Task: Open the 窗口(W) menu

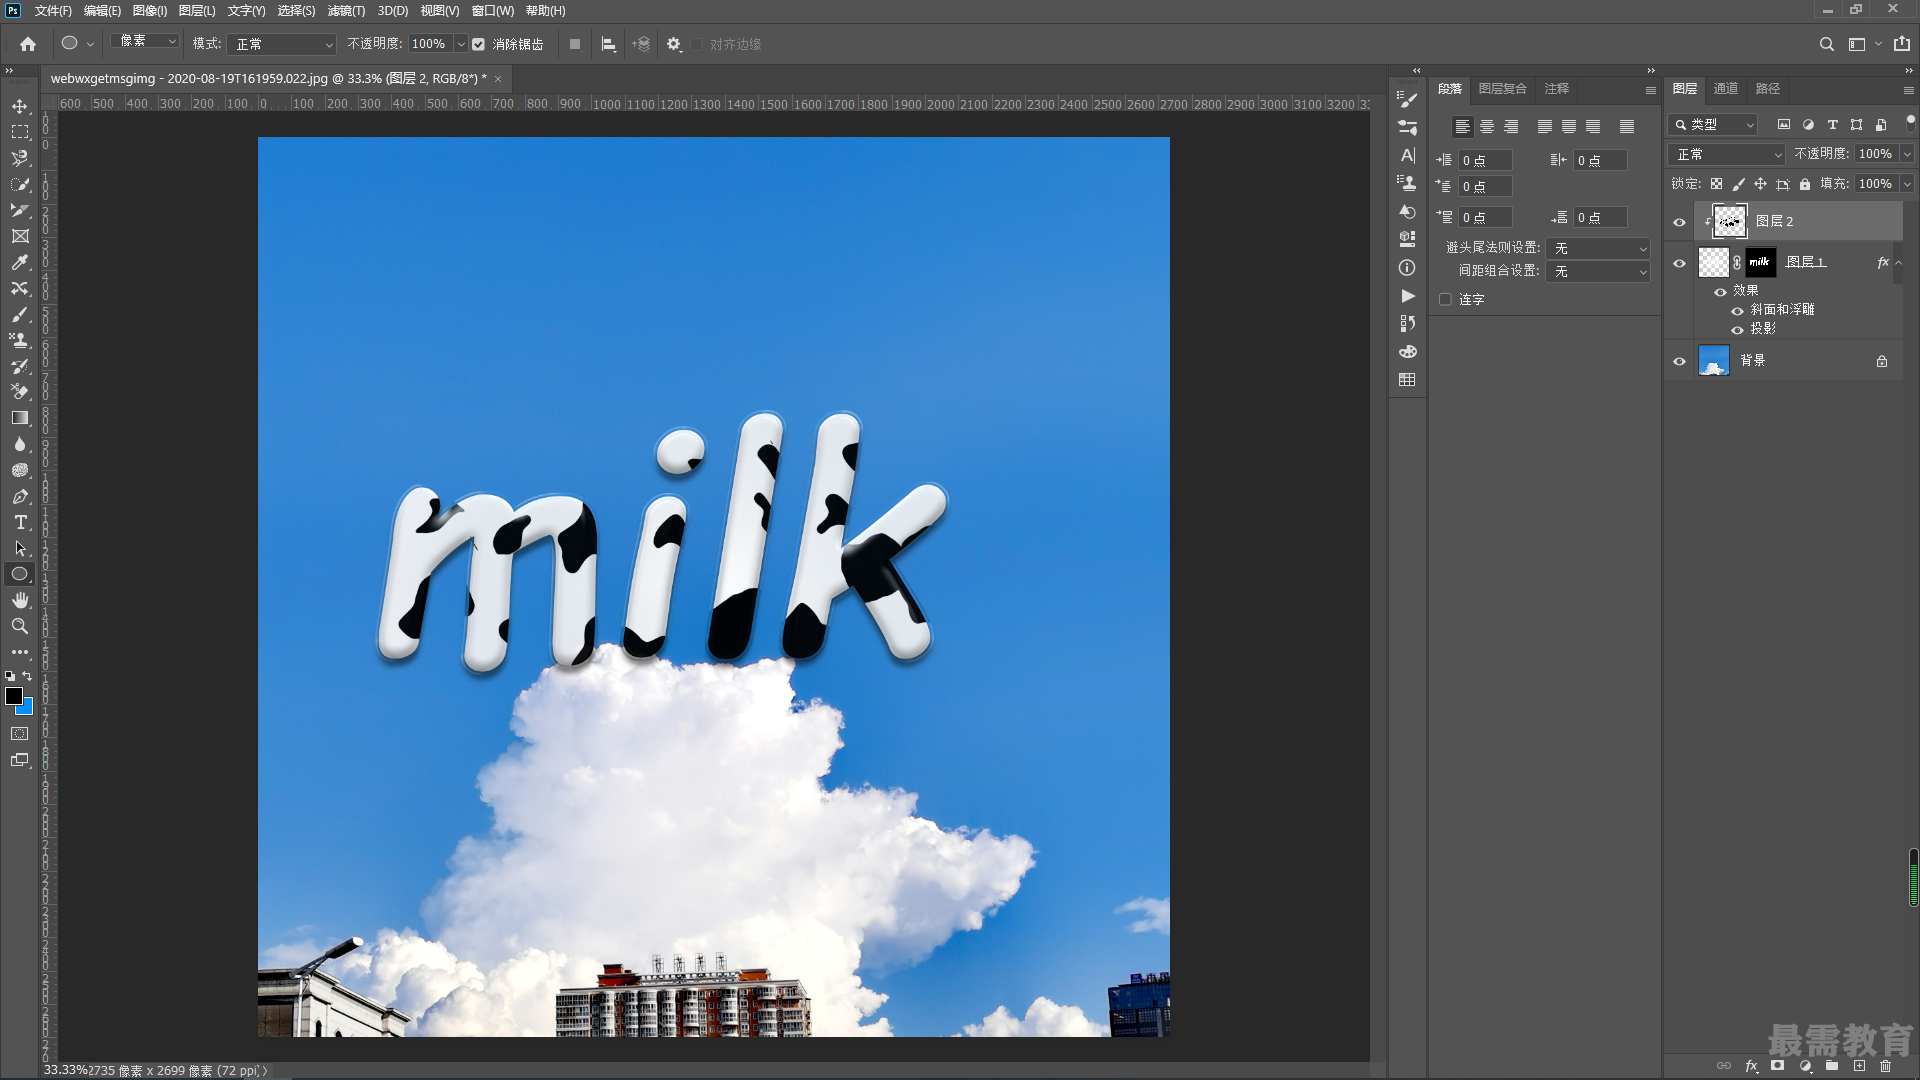Action: pyautogui.click(x=492, y=11)
